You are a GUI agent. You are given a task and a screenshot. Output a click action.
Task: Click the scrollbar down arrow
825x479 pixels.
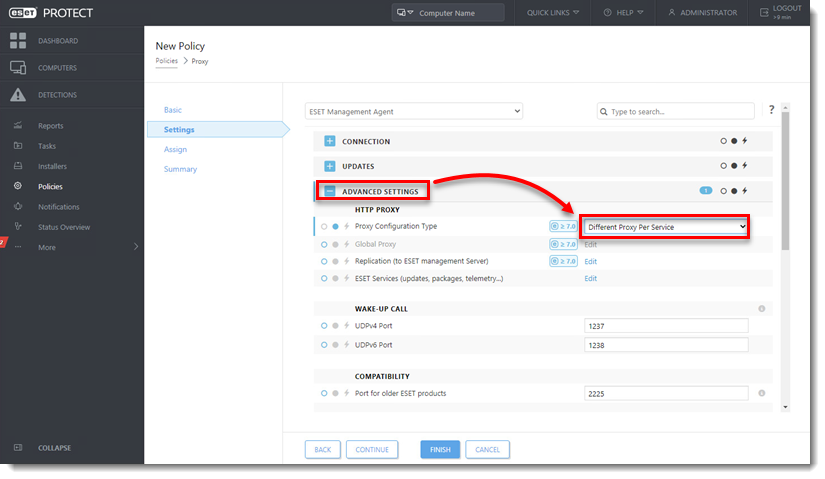pos(785,407)
